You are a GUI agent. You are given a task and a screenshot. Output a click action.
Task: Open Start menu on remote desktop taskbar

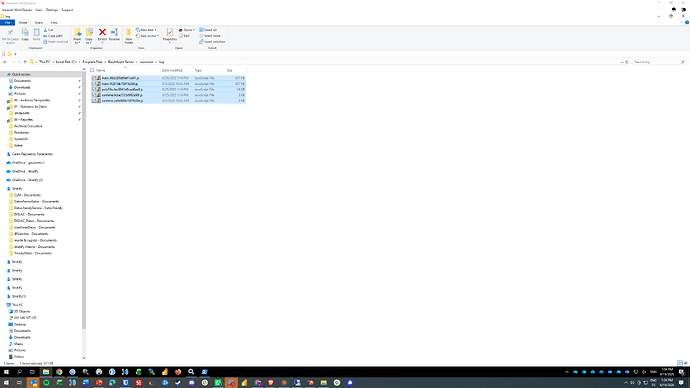pos(6,372)
